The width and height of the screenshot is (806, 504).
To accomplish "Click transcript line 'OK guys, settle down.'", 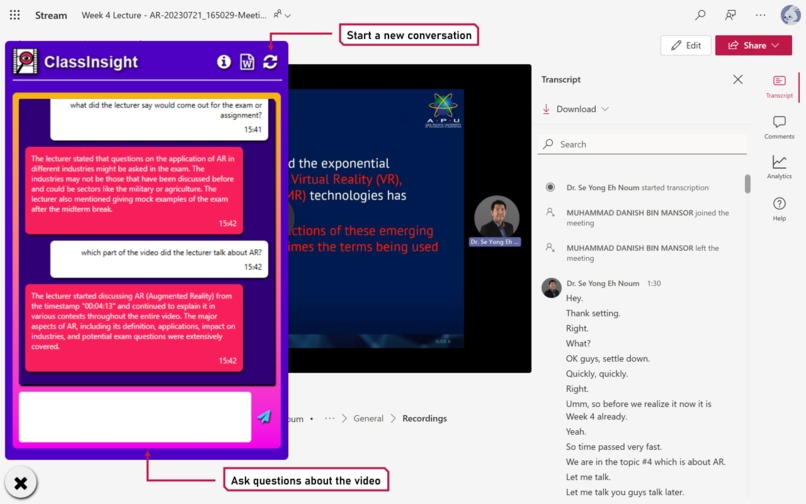I will click(608, 358).
